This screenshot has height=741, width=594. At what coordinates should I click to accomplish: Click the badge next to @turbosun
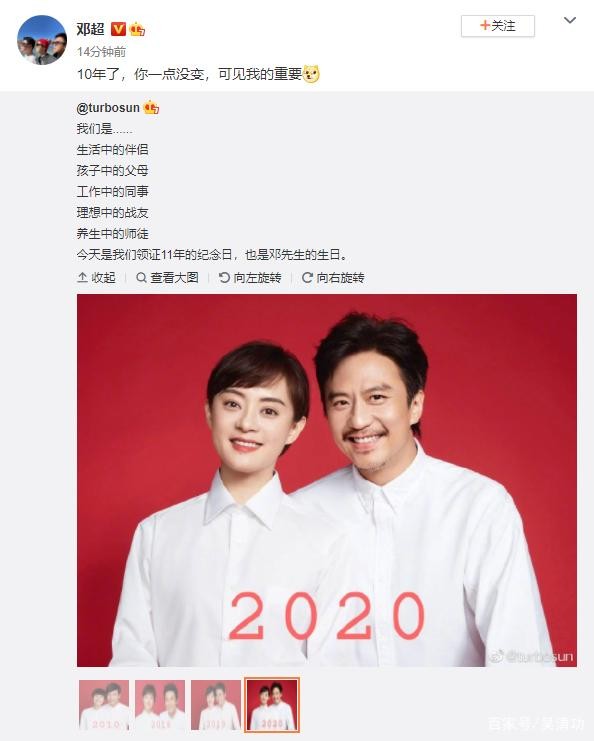pos(151,108)
